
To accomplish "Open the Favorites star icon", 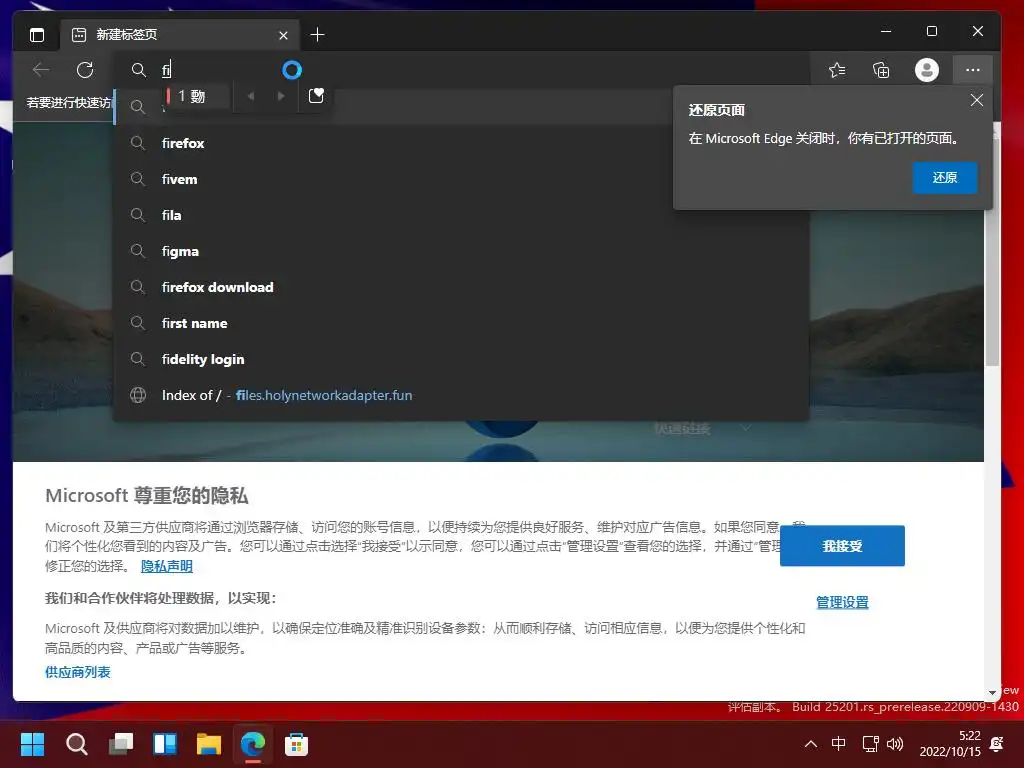I will pos(837,70).
